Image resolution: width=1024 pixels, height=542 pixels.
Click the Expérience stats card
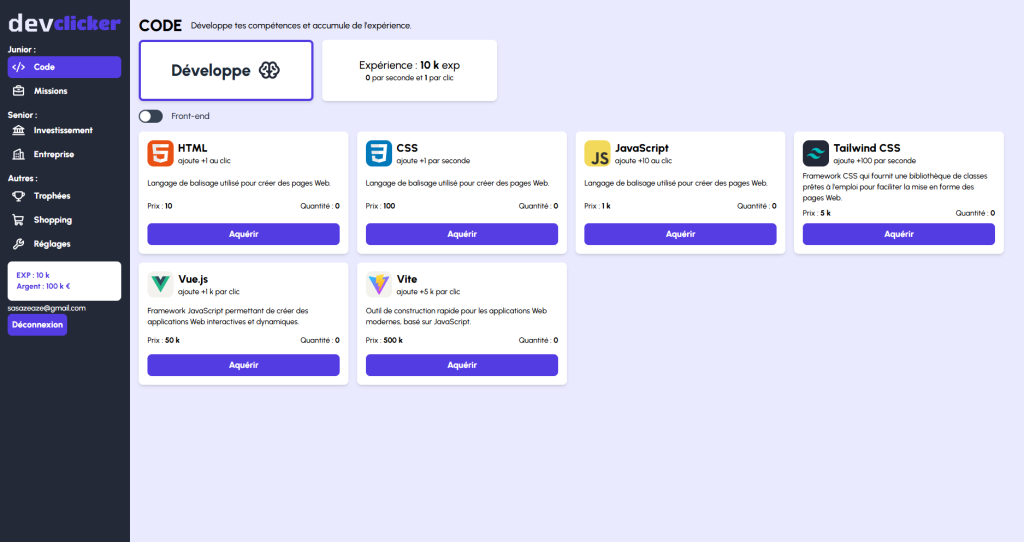click(x=409, y=70)
